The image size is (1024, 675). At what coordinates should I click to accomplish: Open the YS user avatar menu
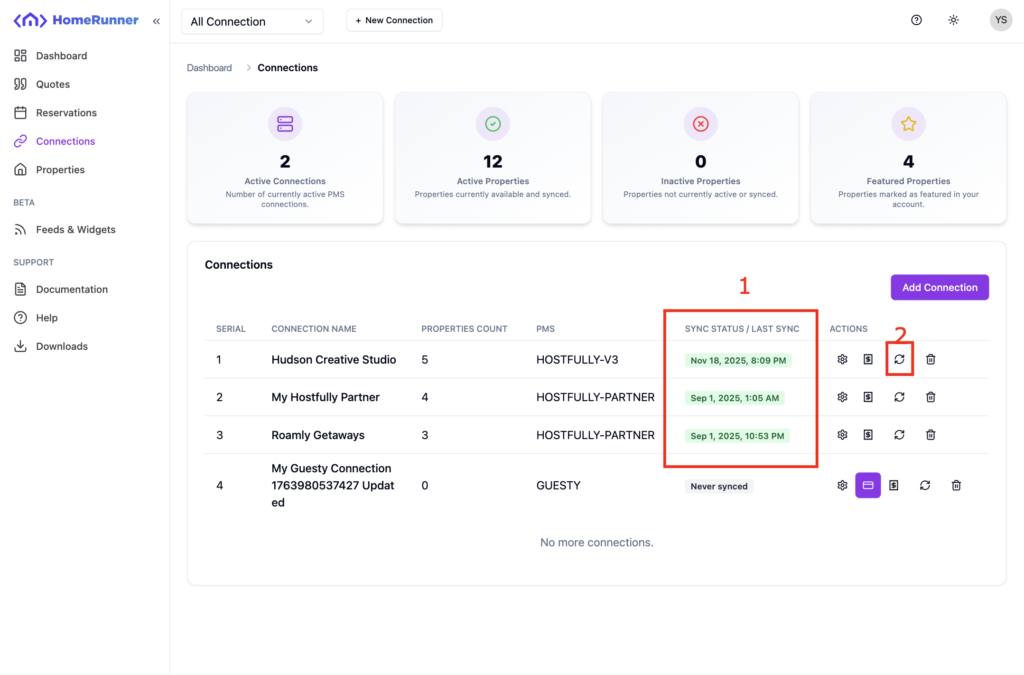[1000, 20]
